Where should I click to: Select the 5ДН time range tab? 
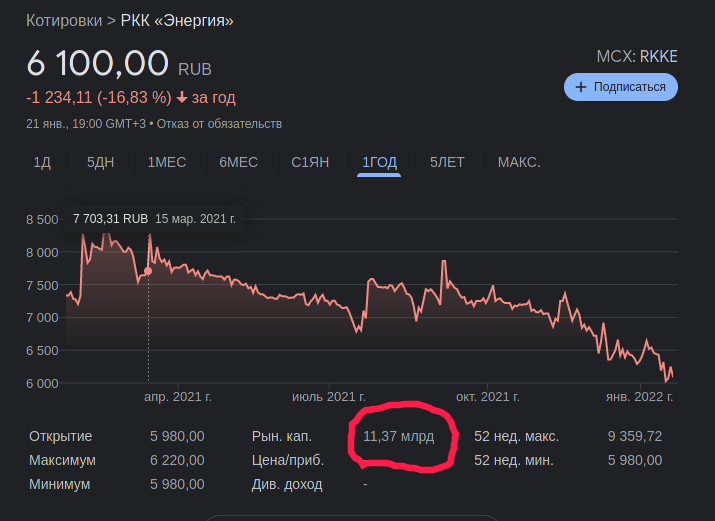(x=100, y=162)
